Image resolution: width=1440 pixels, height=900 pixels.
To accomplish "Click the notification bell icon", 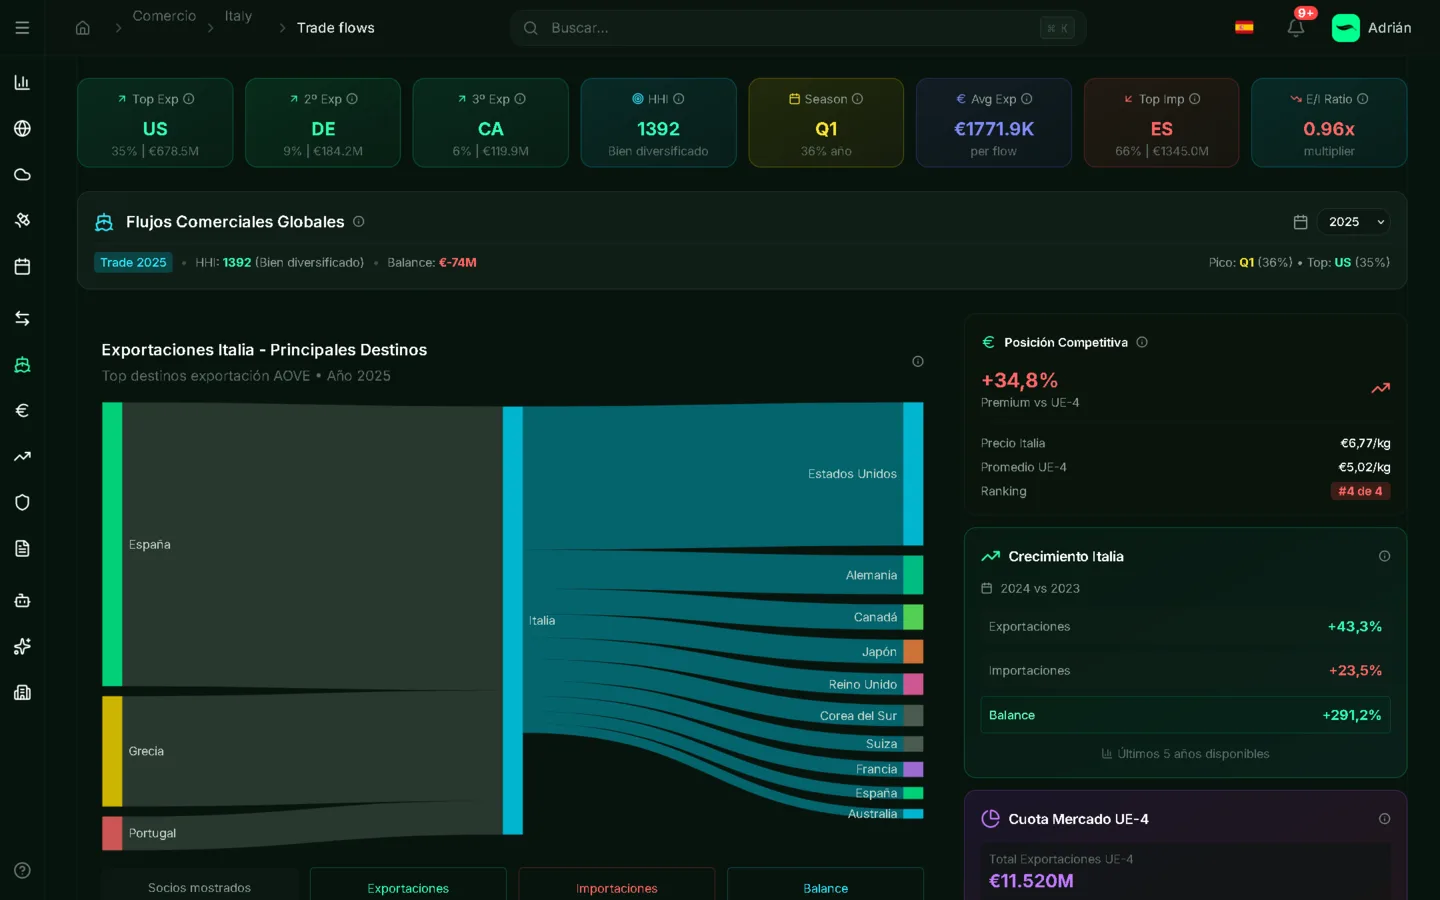I will (x=1295, y=28).
